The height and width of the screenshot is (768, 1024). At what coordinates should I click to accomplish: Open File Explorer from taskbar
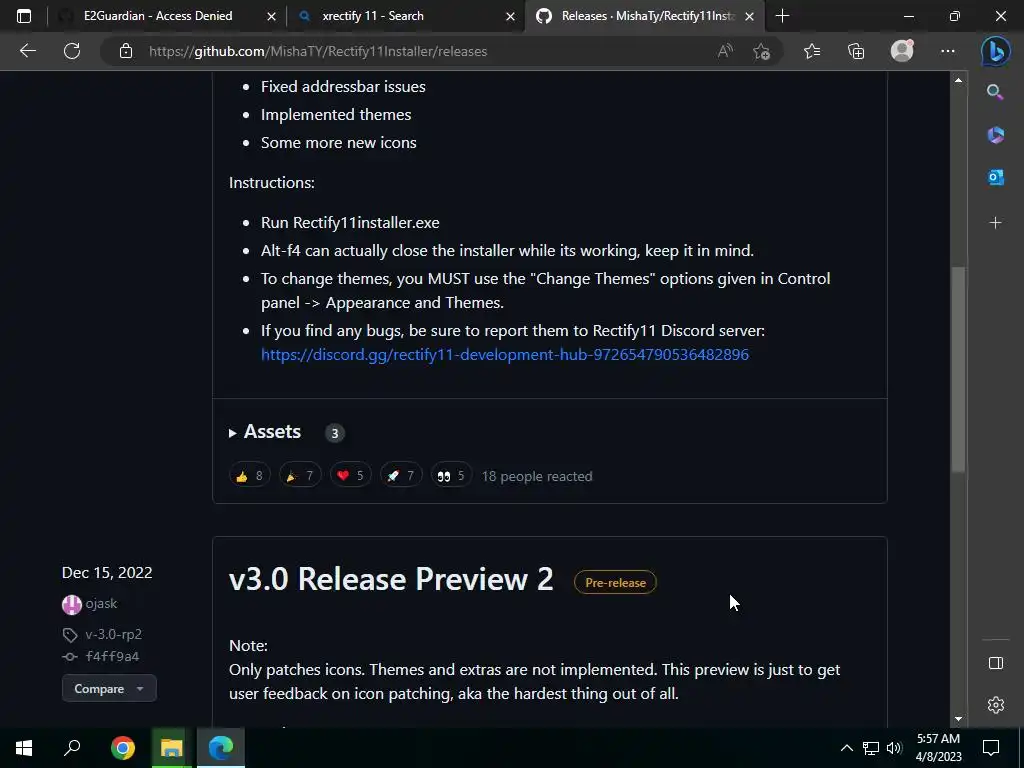click(172, 748)
